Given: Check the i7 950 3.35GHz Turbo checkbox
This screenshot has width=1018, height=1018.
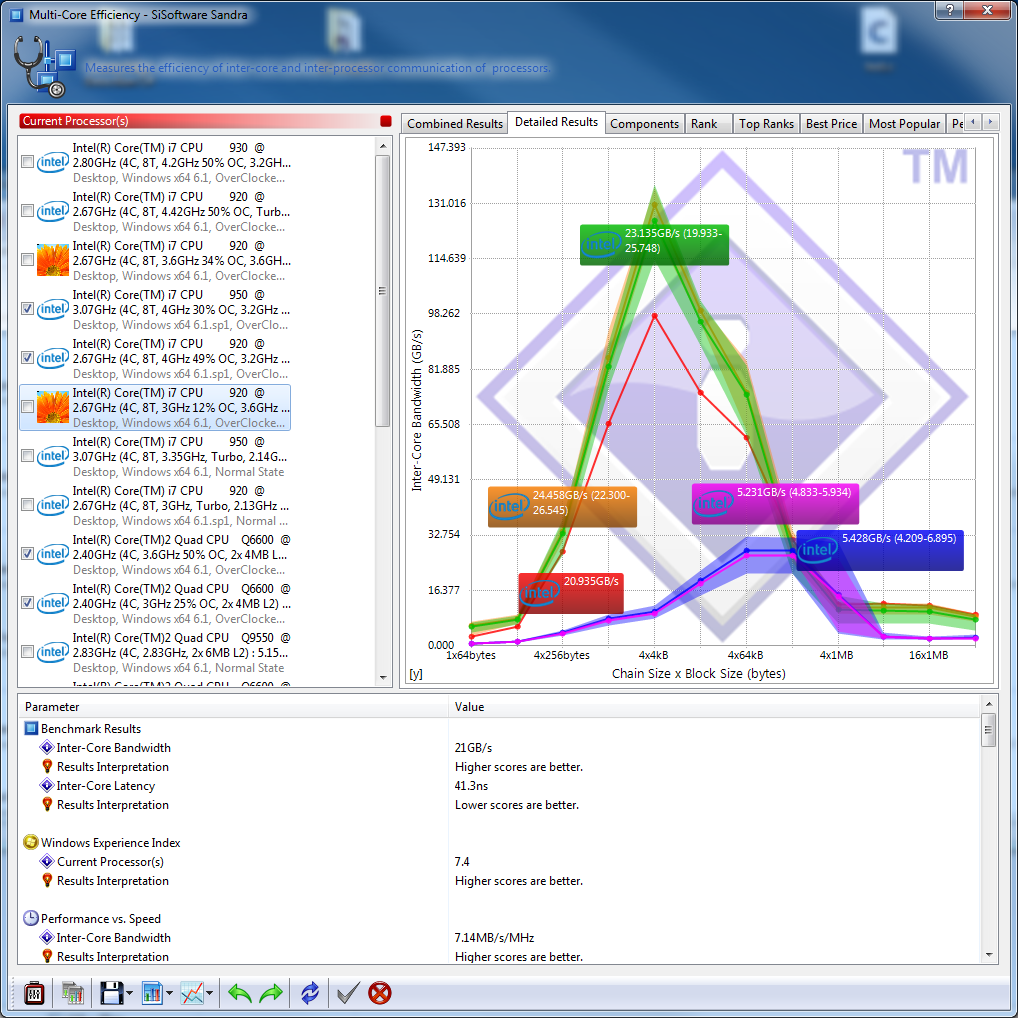Looking at the screenshot, I should 27,456.
